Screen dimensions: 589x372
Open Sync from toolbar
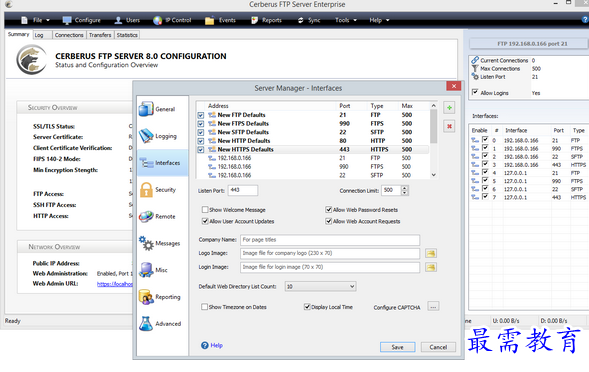(309, 20)
